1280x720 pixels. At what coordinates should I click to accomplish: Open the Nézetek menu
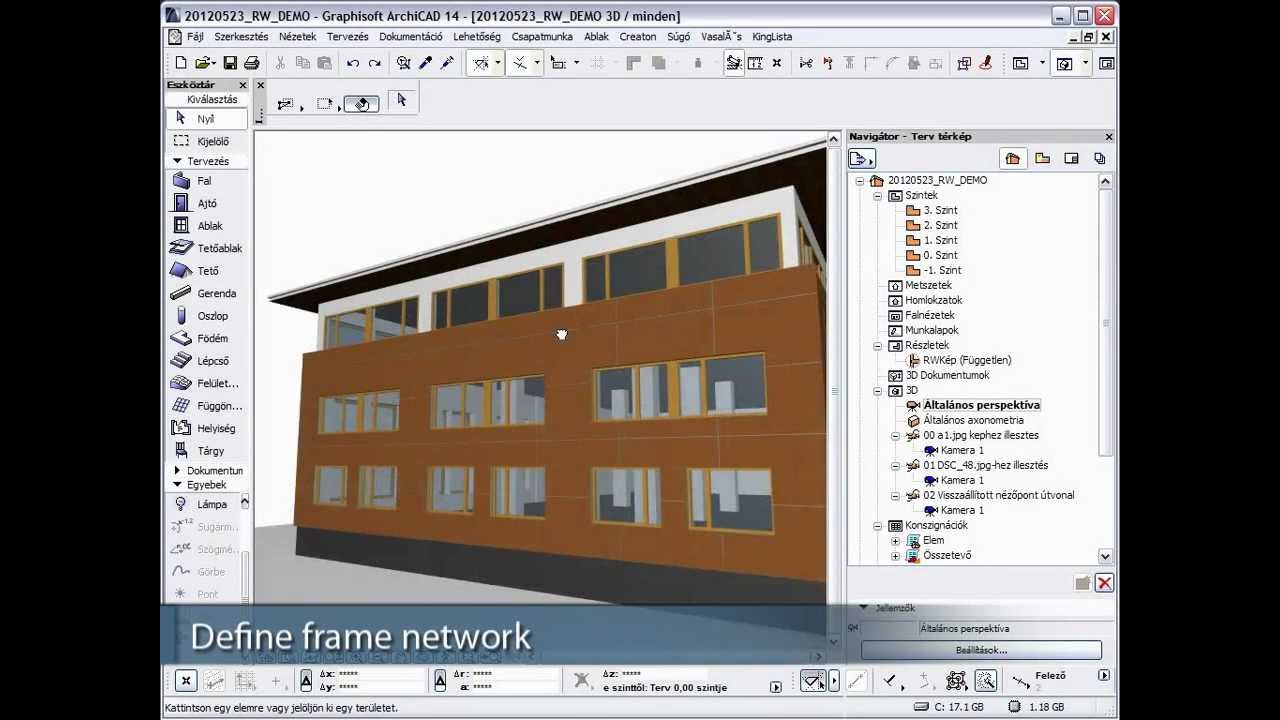[297, 37]
